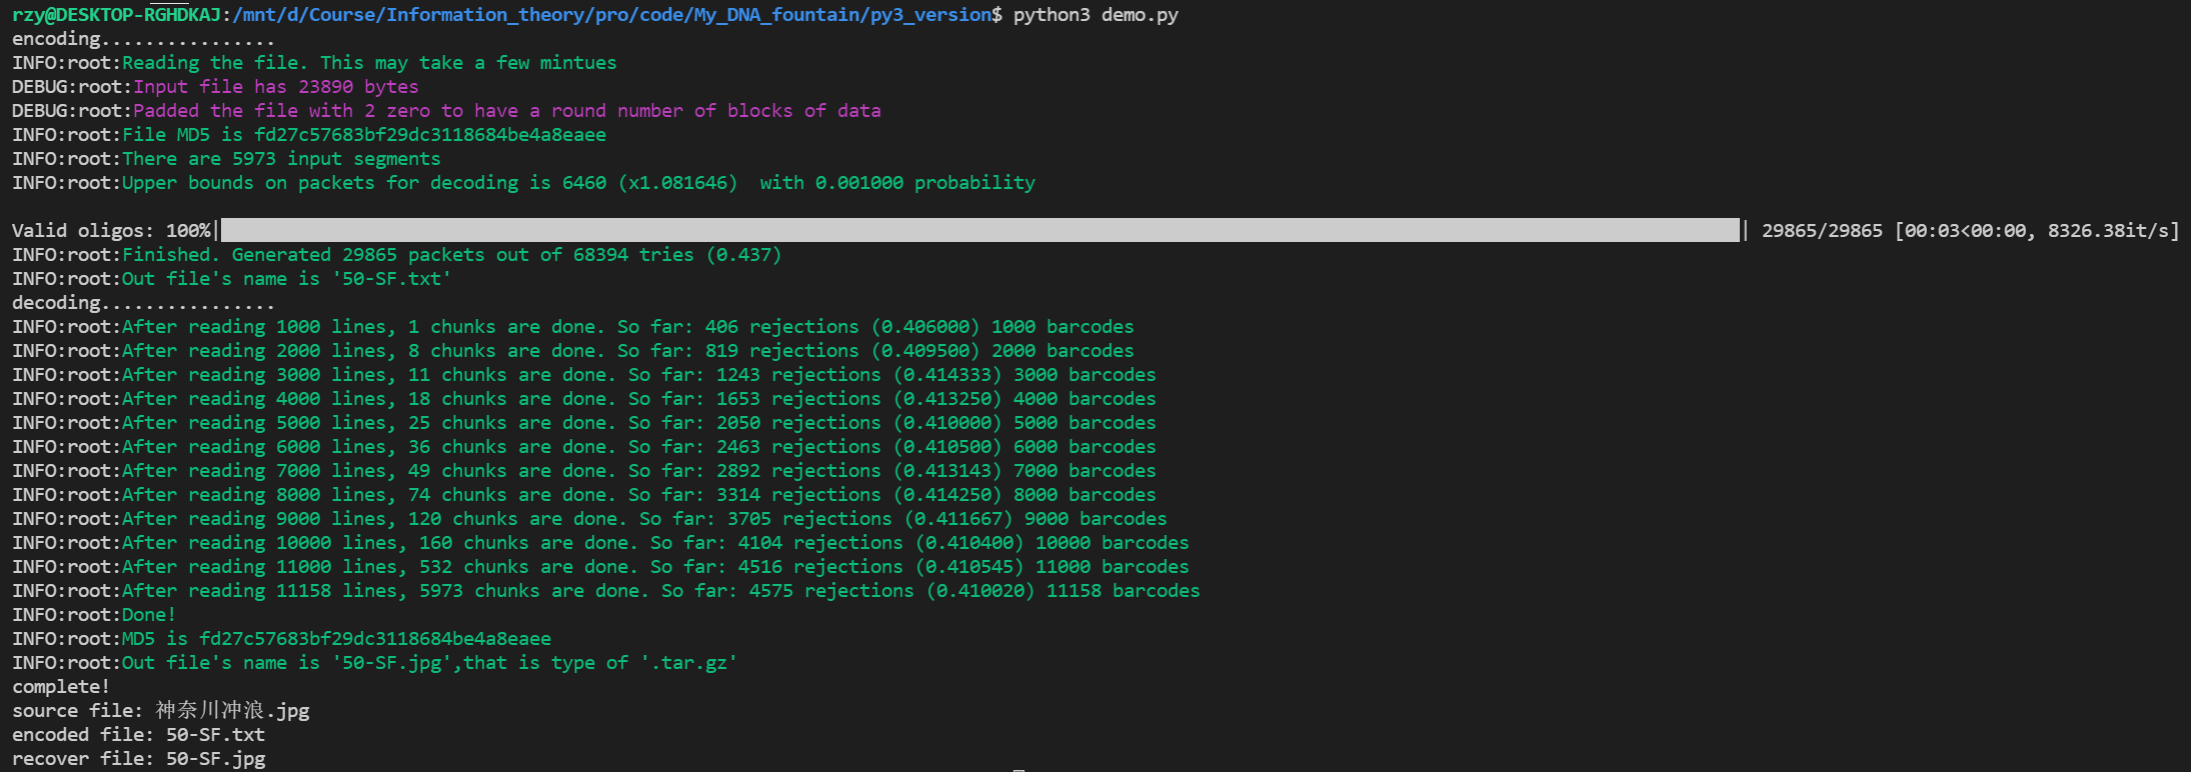
Task: Click 'After reading 10000 lines' log line
Action: tap(600, 543)
